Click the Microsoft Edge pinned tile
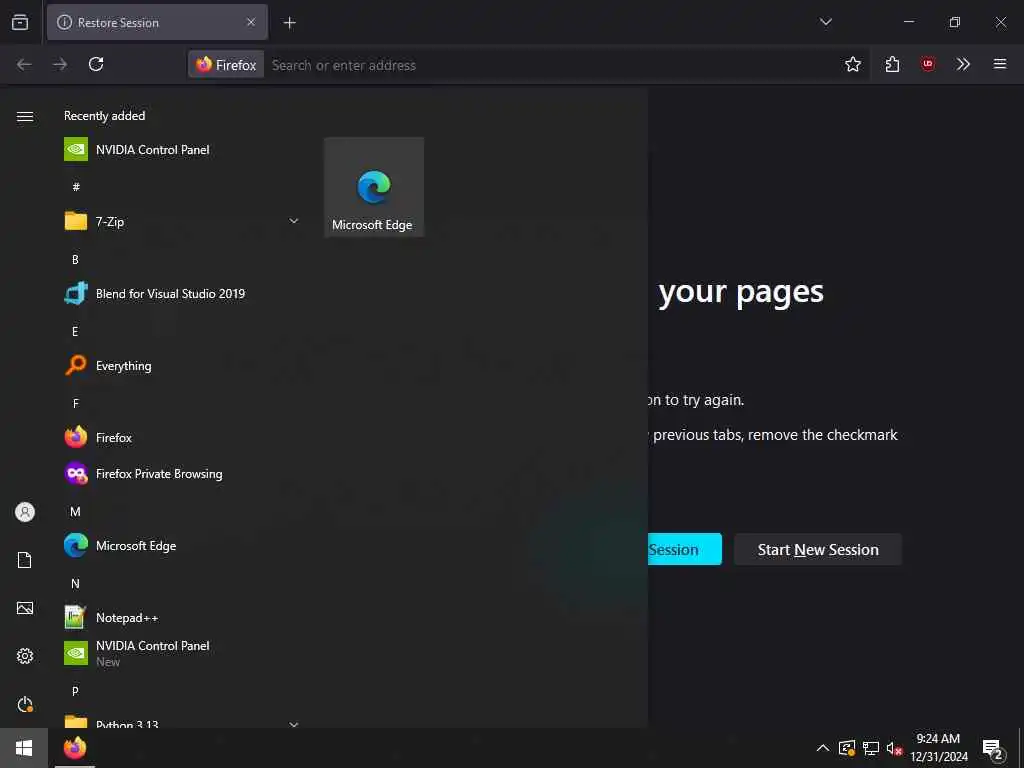Viewport: 1024px width, 768px height. tap(374, 187)
